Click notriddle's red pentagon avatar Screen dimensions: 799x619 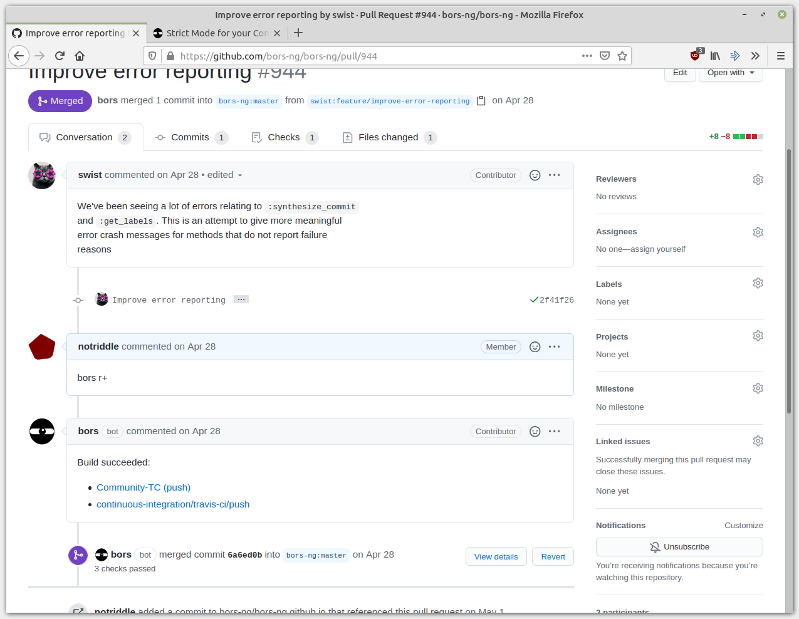tap(42, 347)
